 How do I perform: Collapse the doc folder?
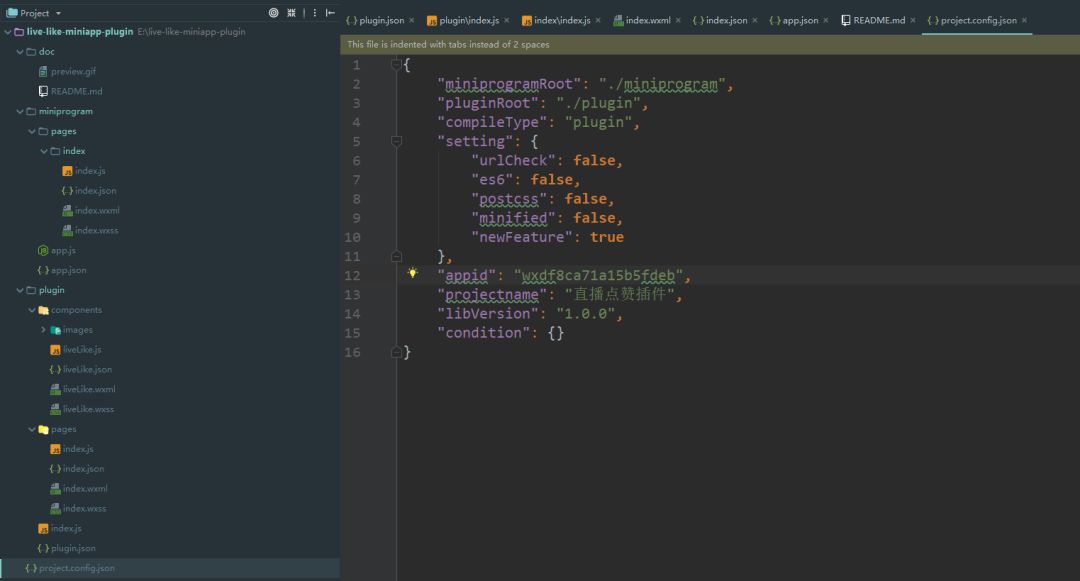(x=20, y=52)
